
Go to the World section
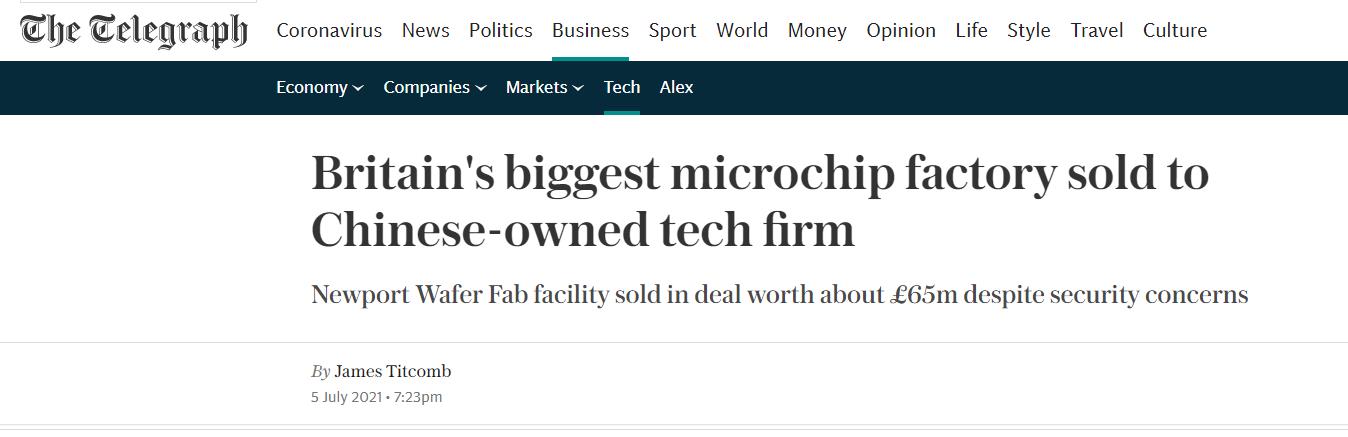(x=742, y=30)
